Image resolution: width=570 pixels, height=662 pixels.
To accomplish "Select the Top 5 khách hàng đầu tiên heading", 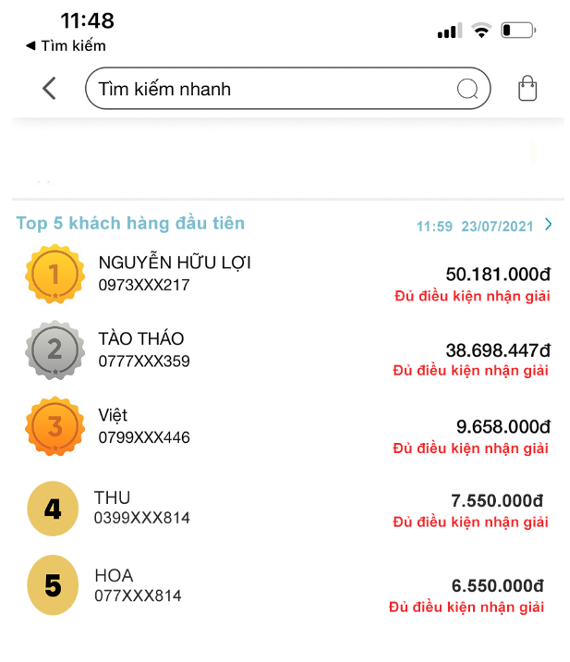I will [x=130, y=223].
